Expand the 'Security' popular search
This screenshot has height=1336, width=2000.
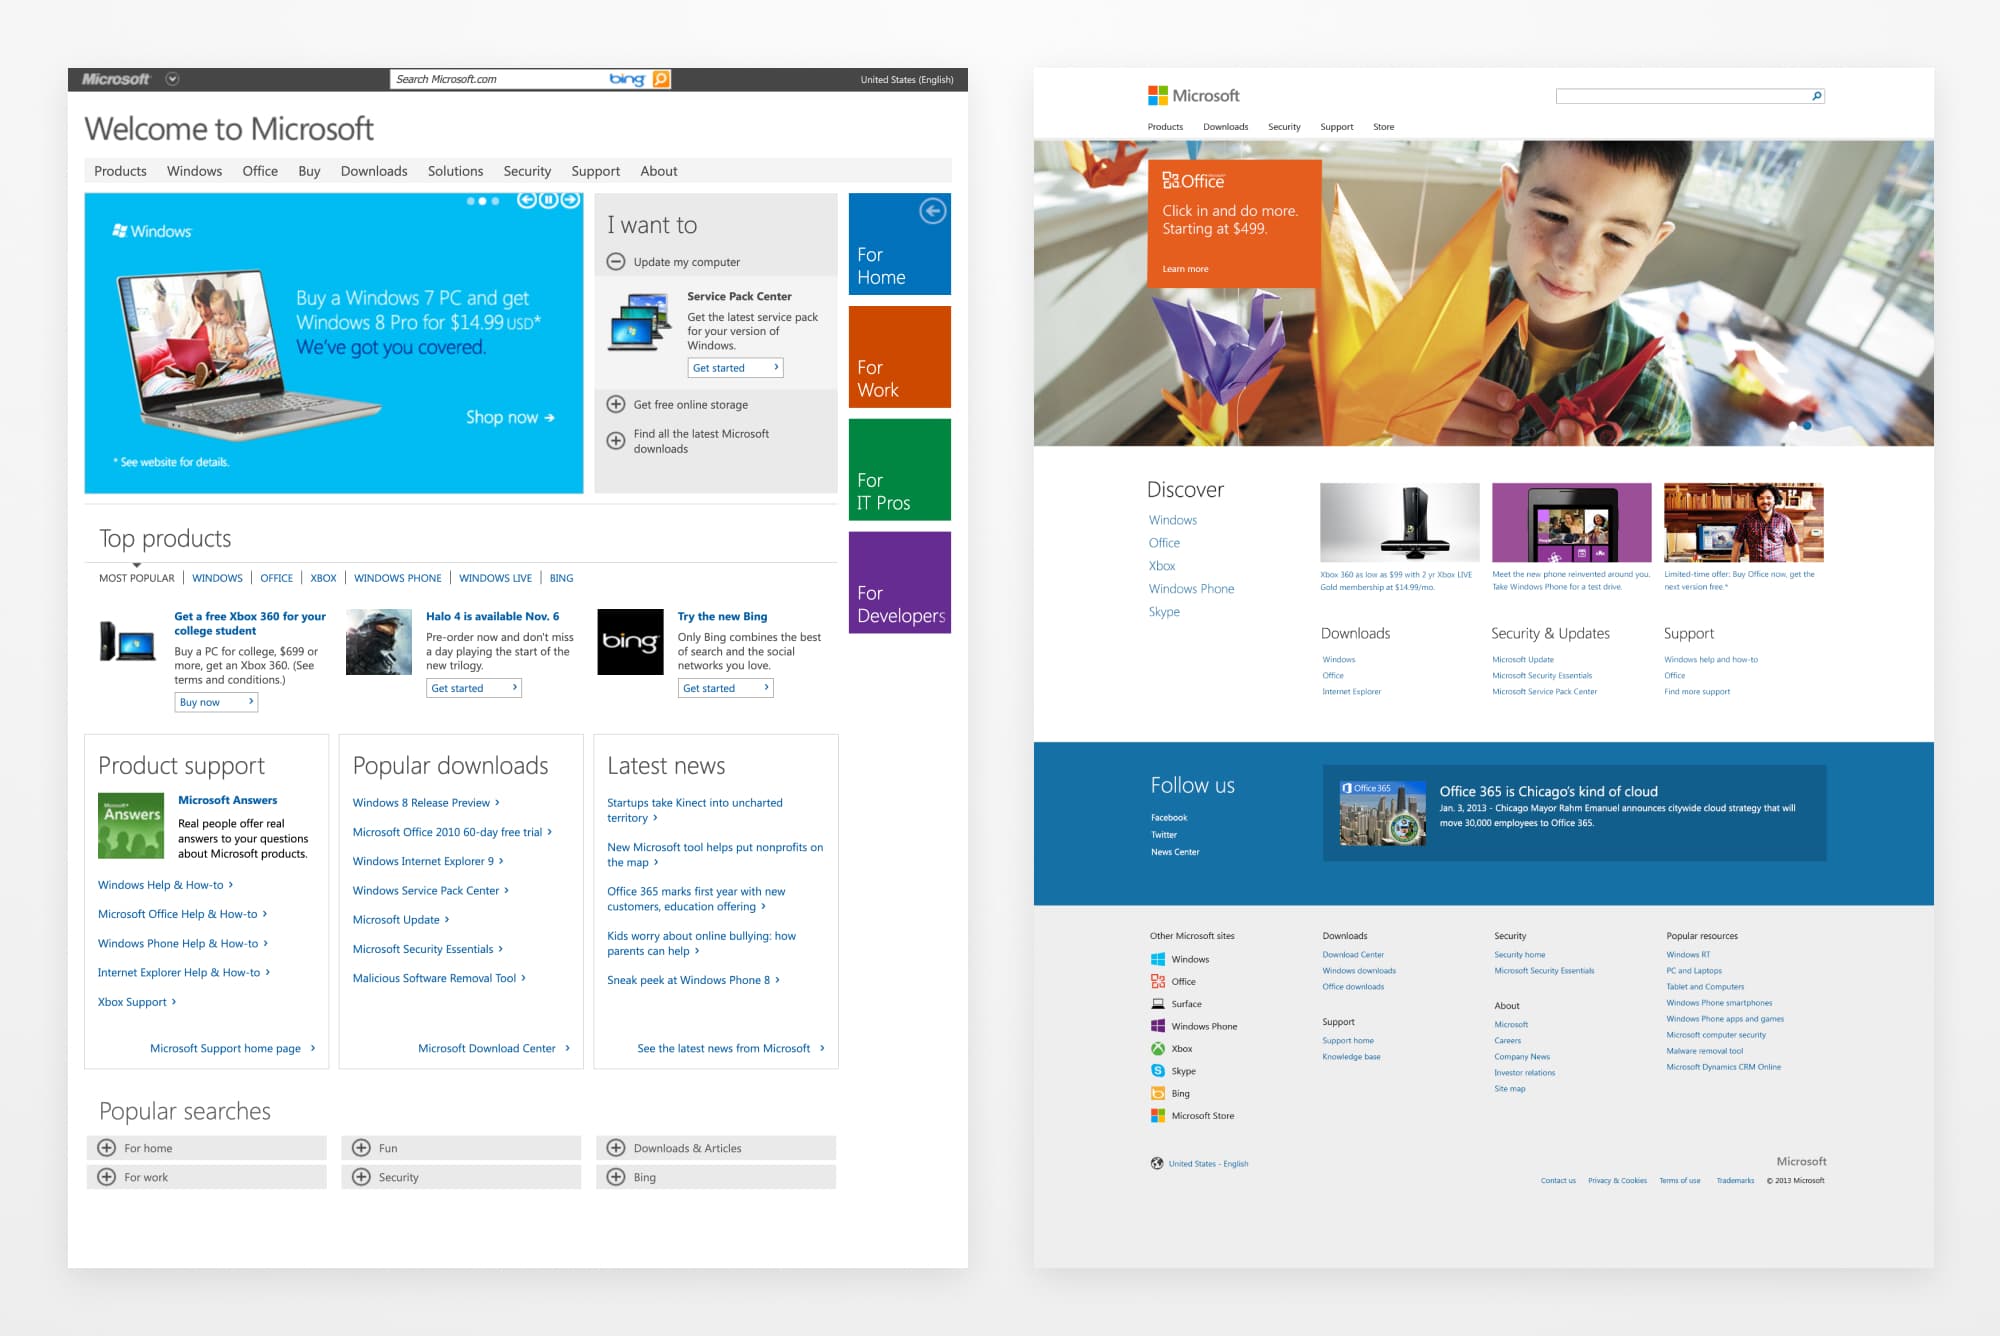(361, 1177)
